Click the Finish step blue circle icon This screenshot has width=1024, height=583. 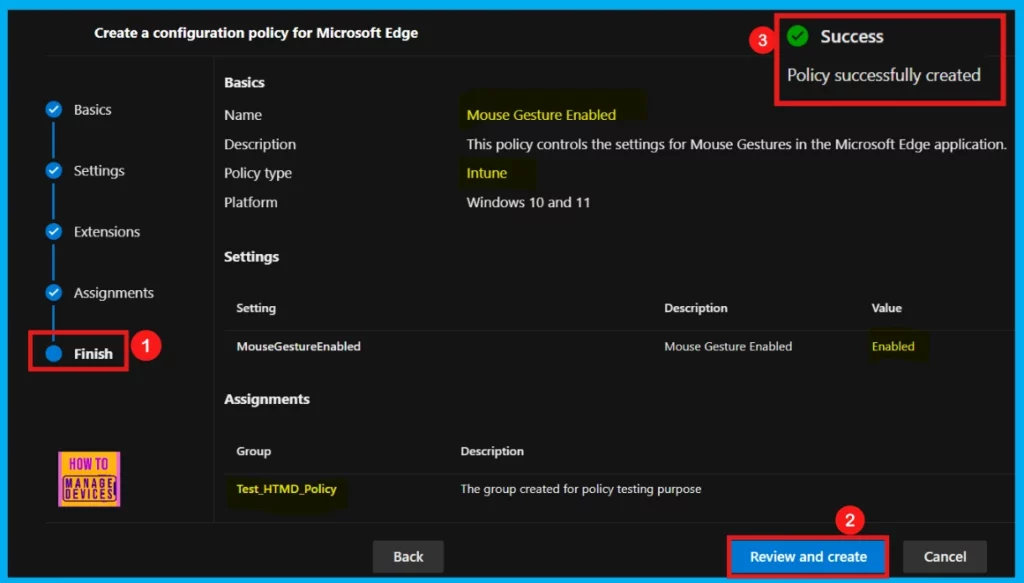coord(54,354)
